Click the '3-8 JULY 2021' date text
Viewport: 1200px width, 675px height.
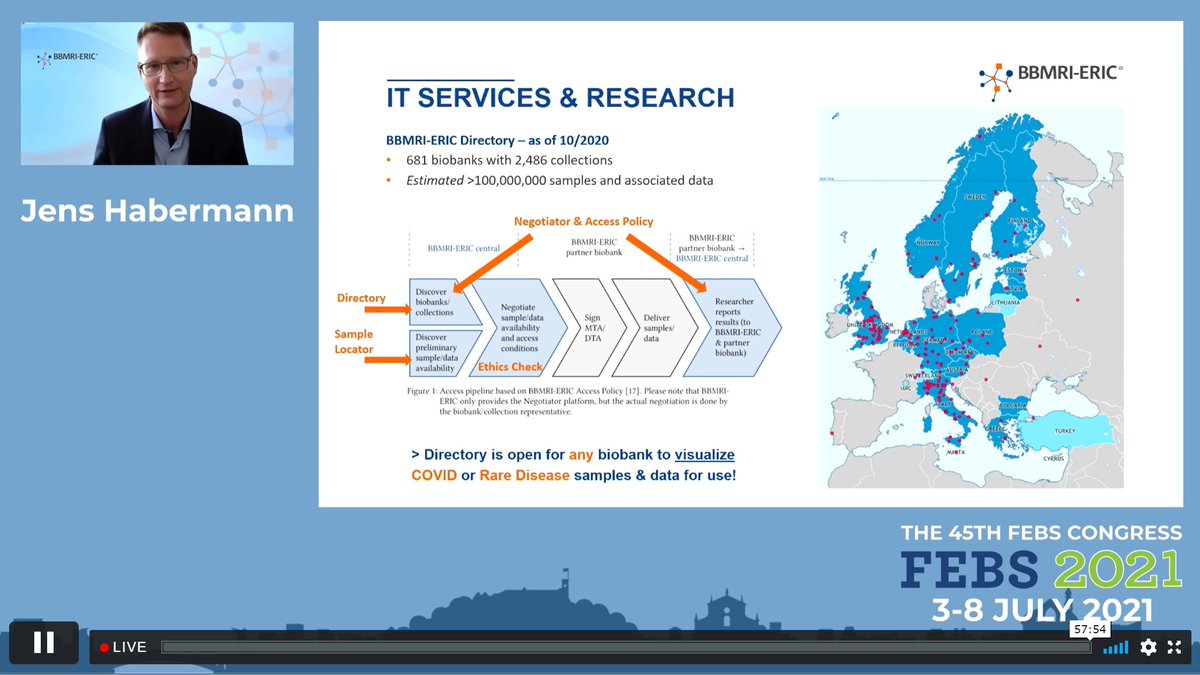1042,608
